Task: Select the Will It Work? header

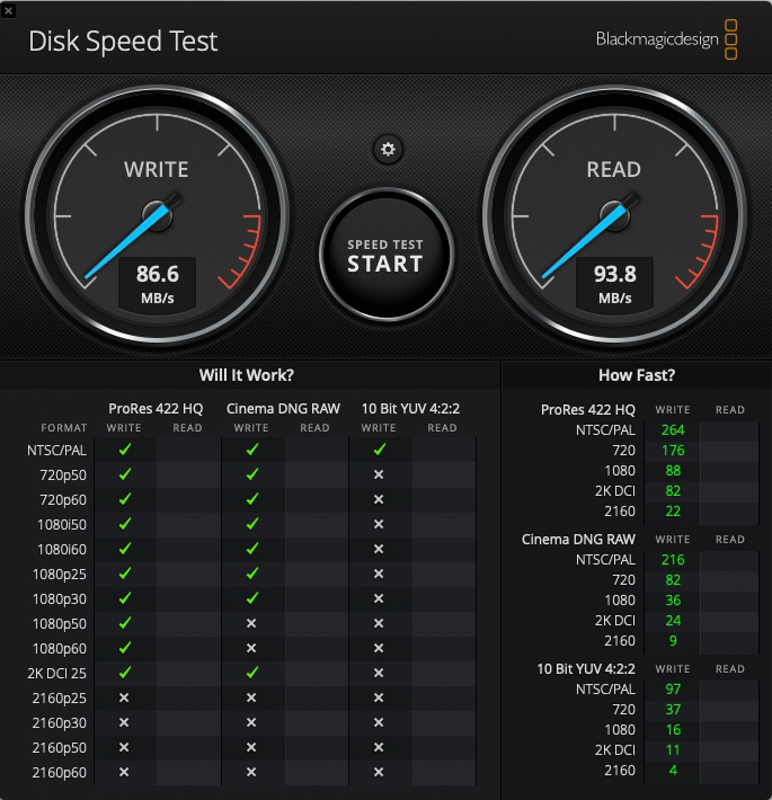Action: click(x=246, y=375)
